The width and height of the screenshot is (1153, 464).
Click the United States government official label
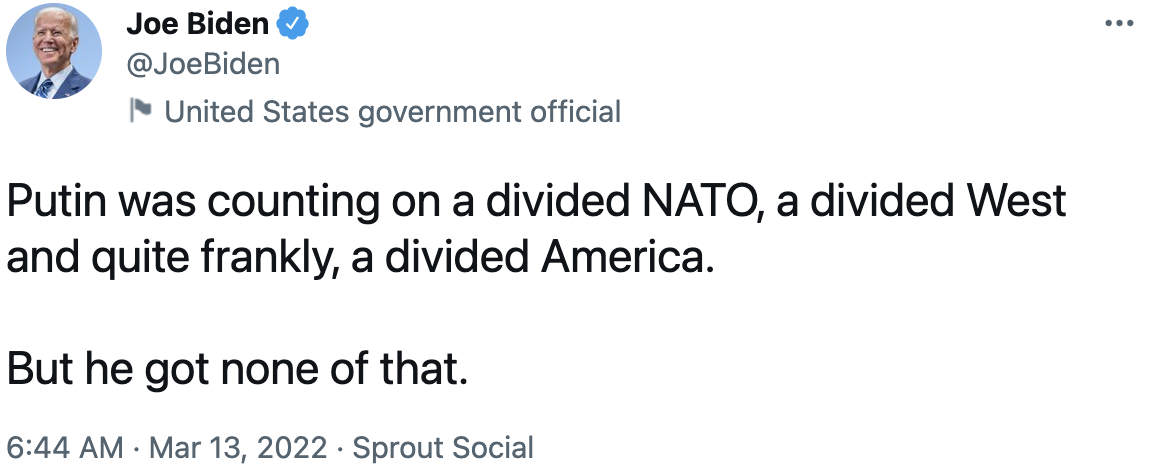(x=393, y=112)
